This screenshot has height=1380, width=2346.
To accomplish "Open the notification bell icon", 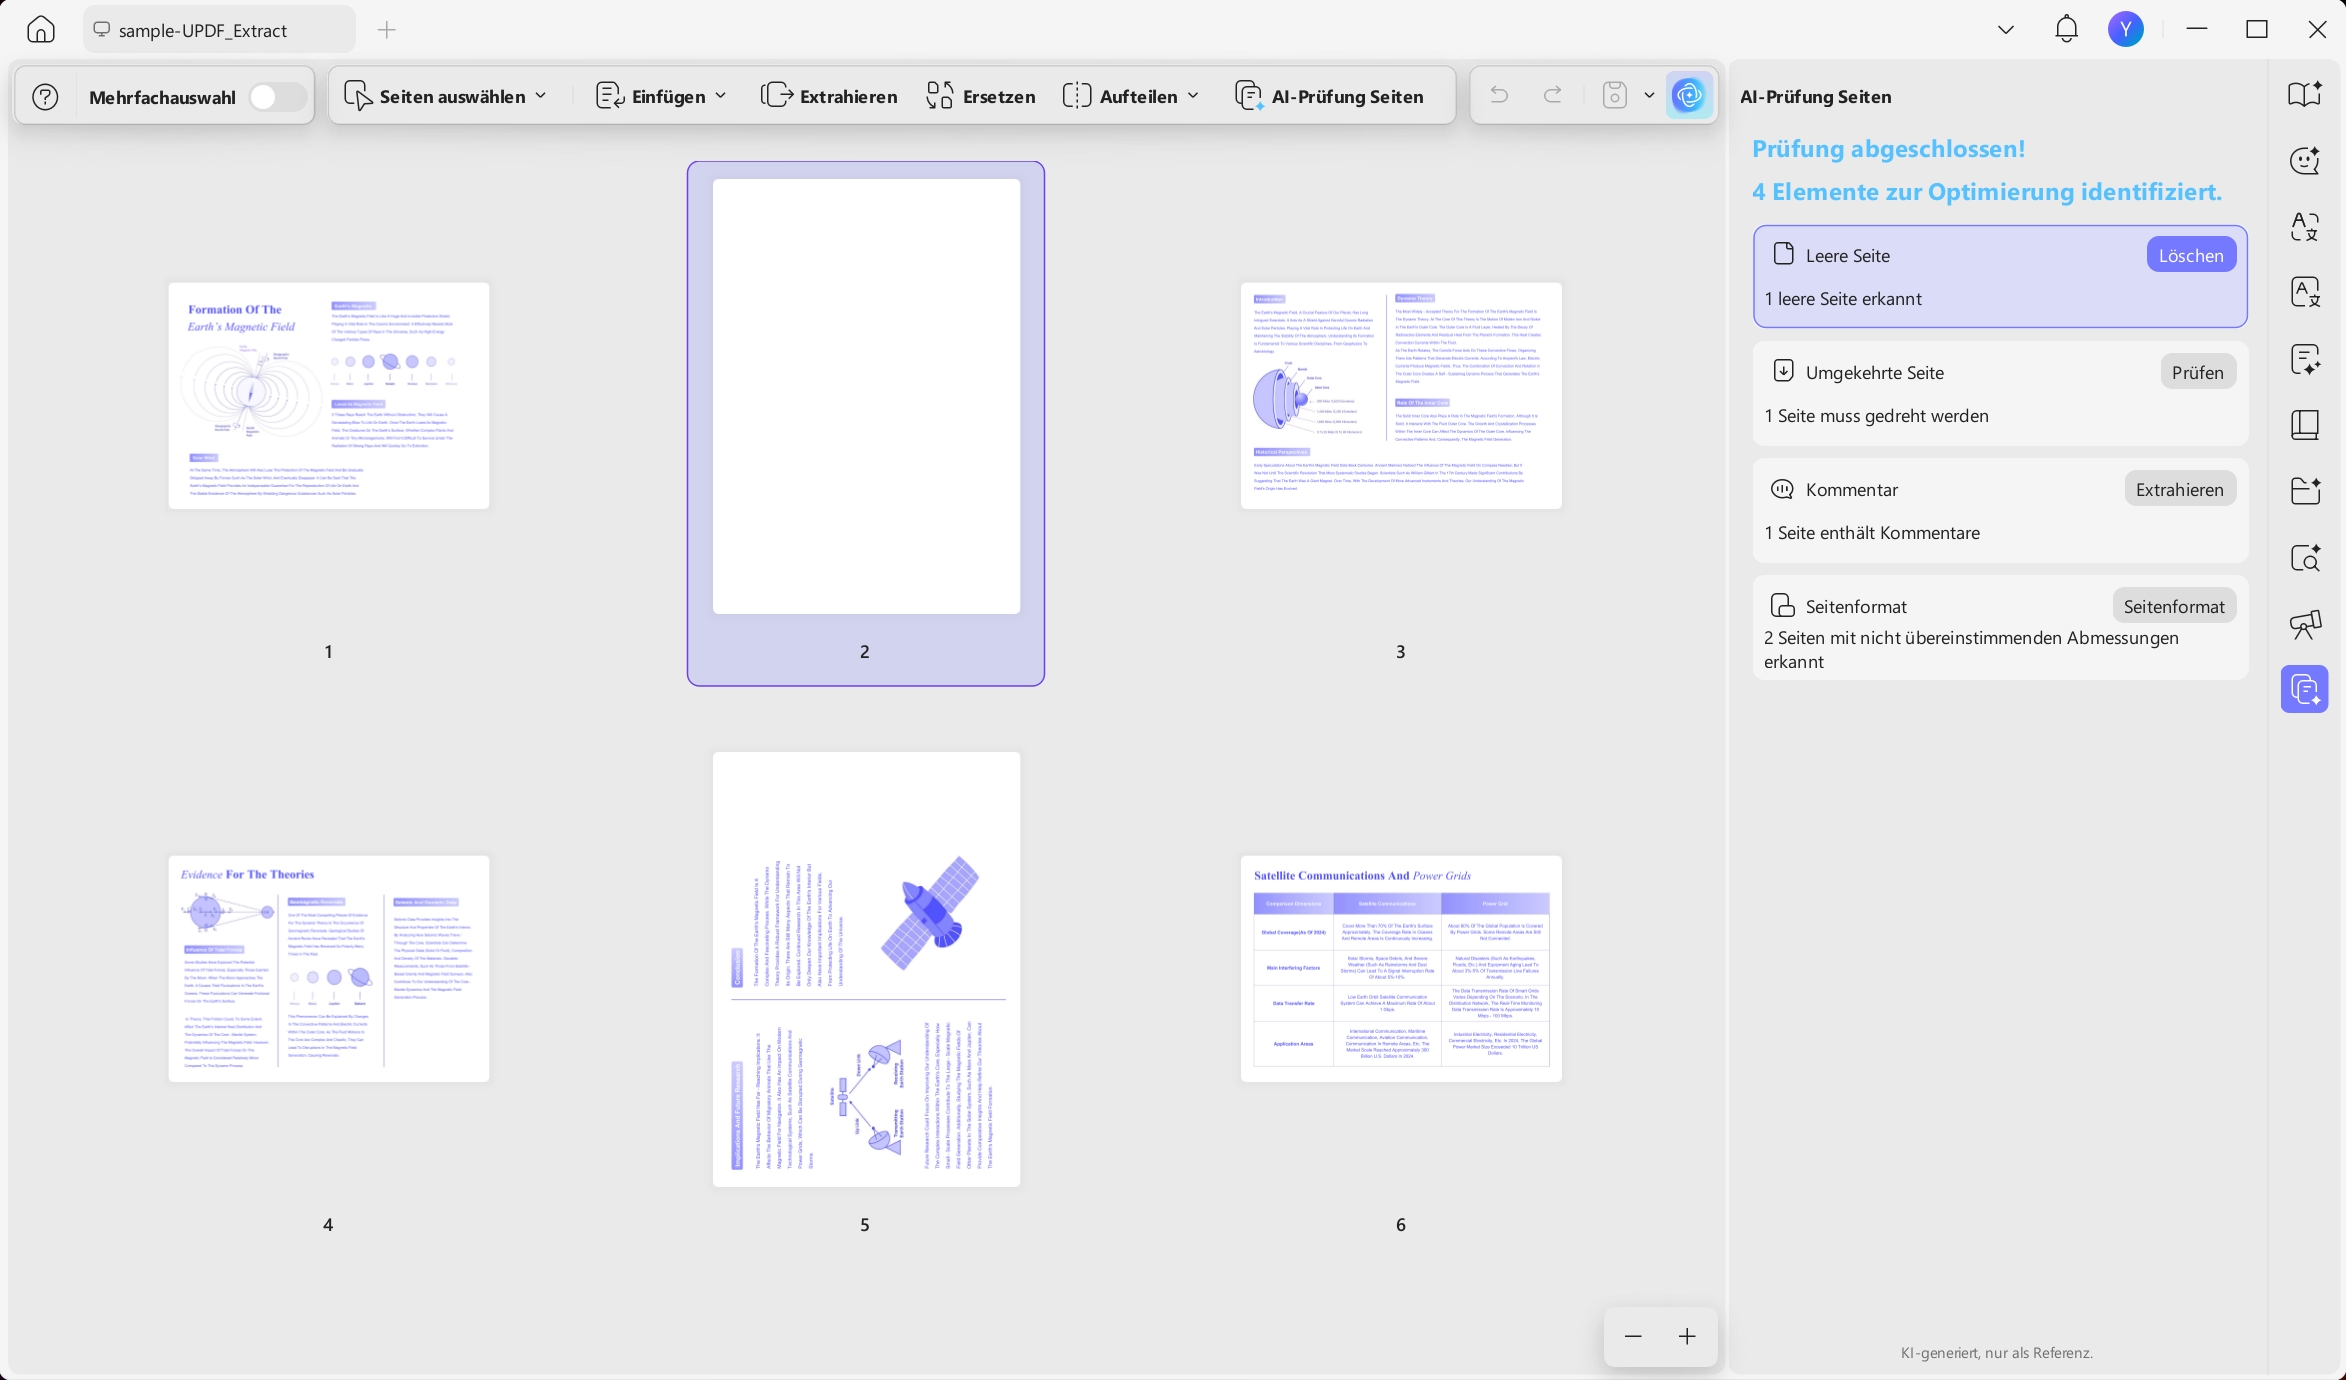I will [x=2066, y=29].
